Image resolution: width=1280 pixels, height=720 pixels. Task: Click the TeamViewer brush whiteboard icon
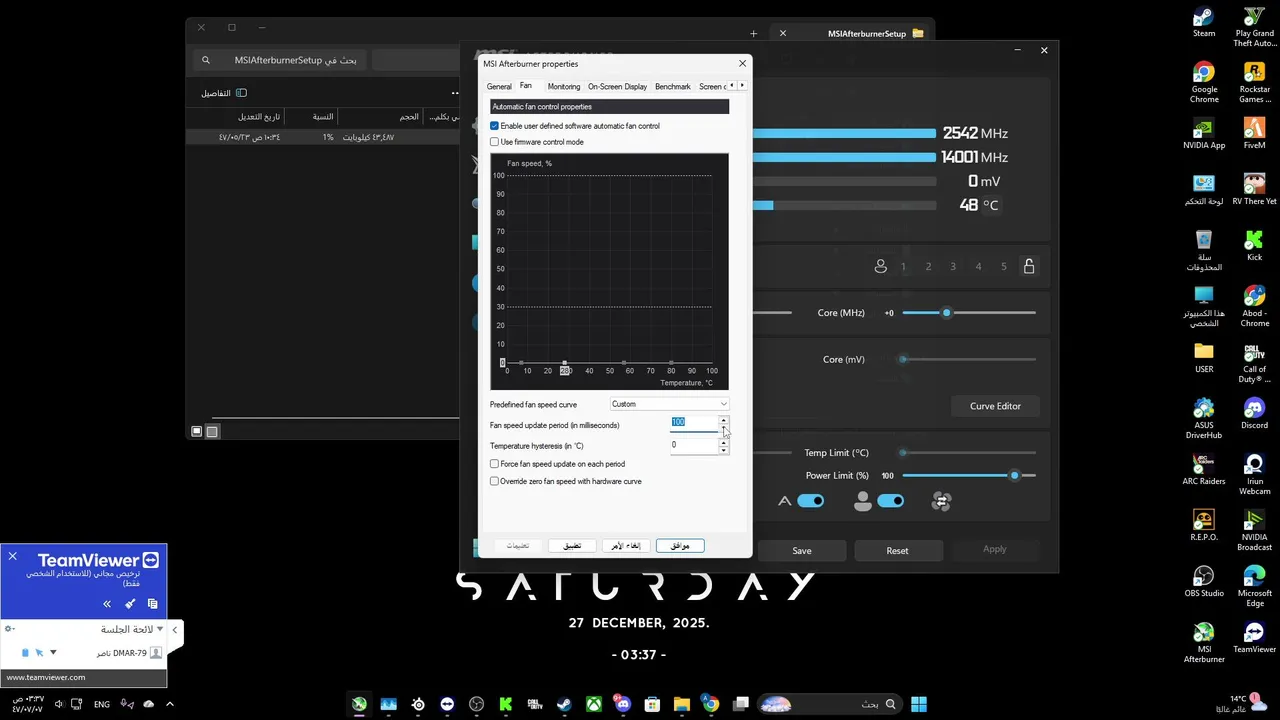(130, 604)
